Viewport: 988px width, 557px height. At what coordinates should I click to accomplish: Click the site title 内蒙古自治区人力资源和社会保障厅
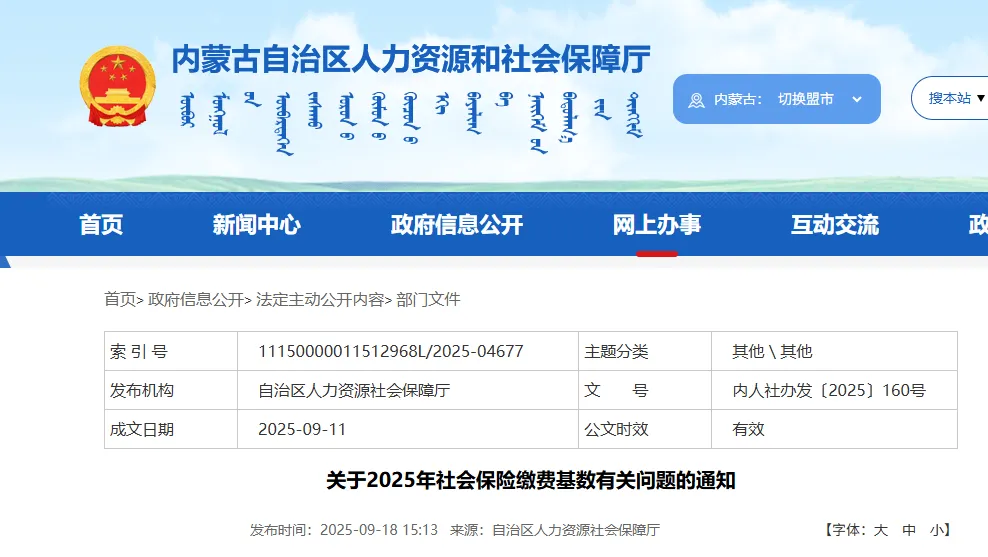[x=411, y=60]
